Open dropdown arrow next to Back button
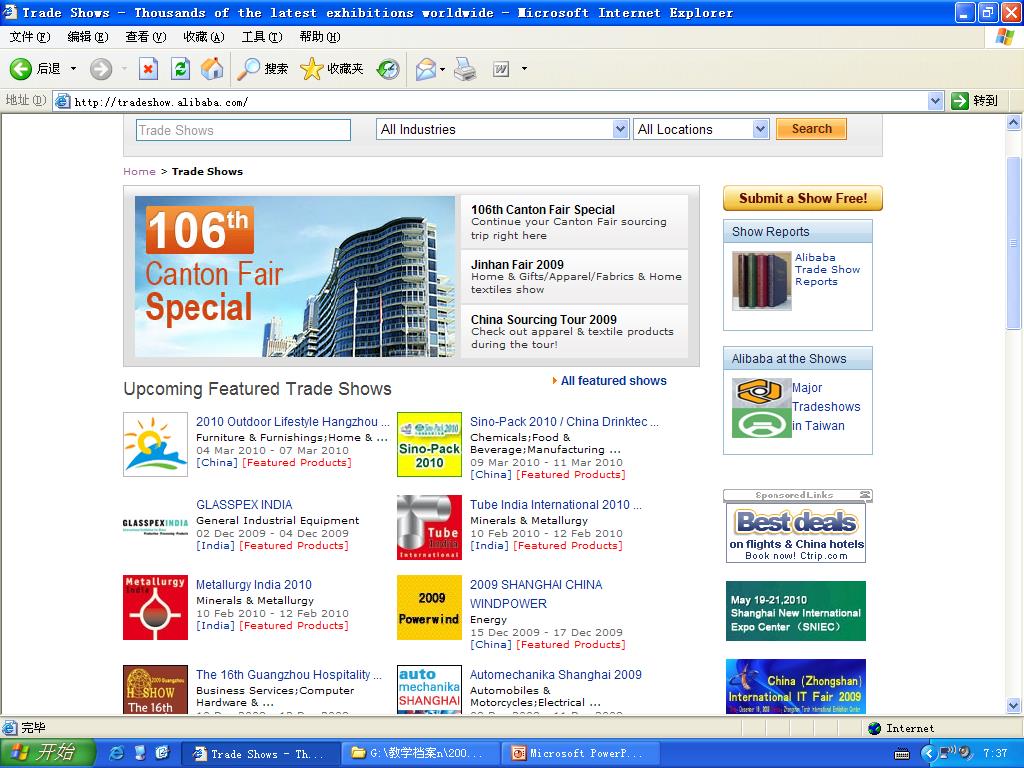 click(73, 69)
